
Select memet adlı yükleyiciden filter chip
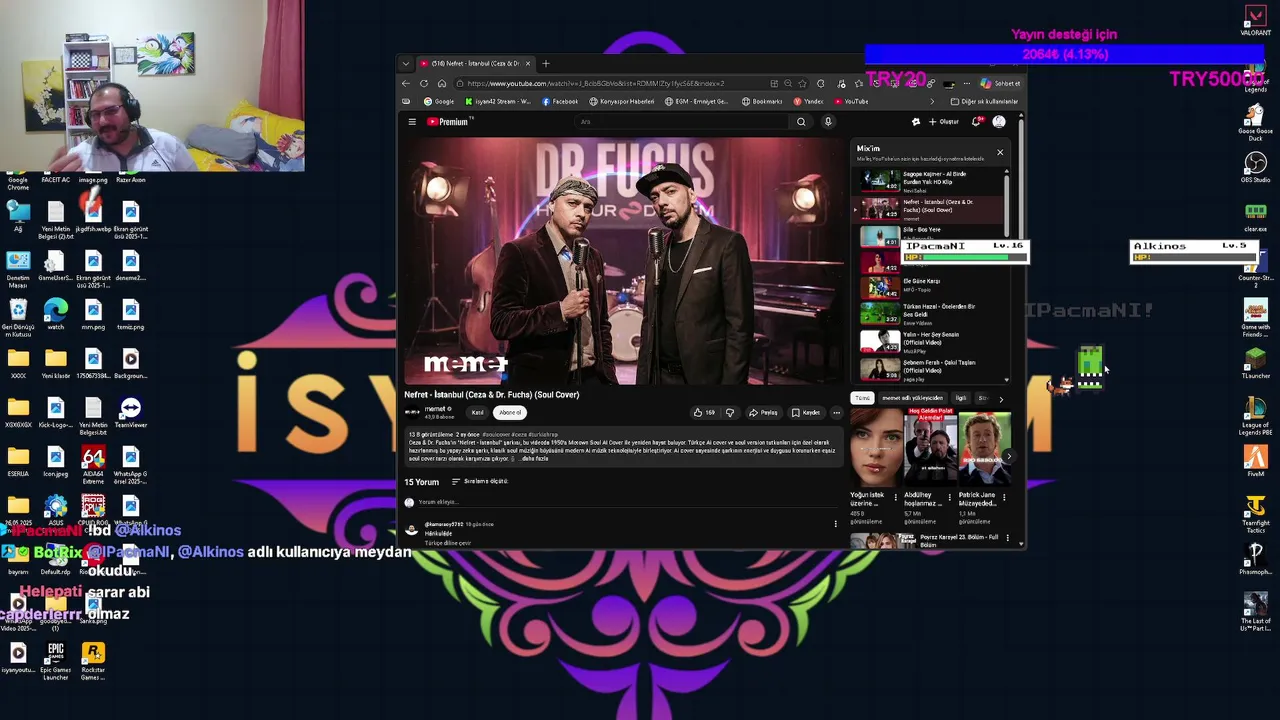point(912,398)
